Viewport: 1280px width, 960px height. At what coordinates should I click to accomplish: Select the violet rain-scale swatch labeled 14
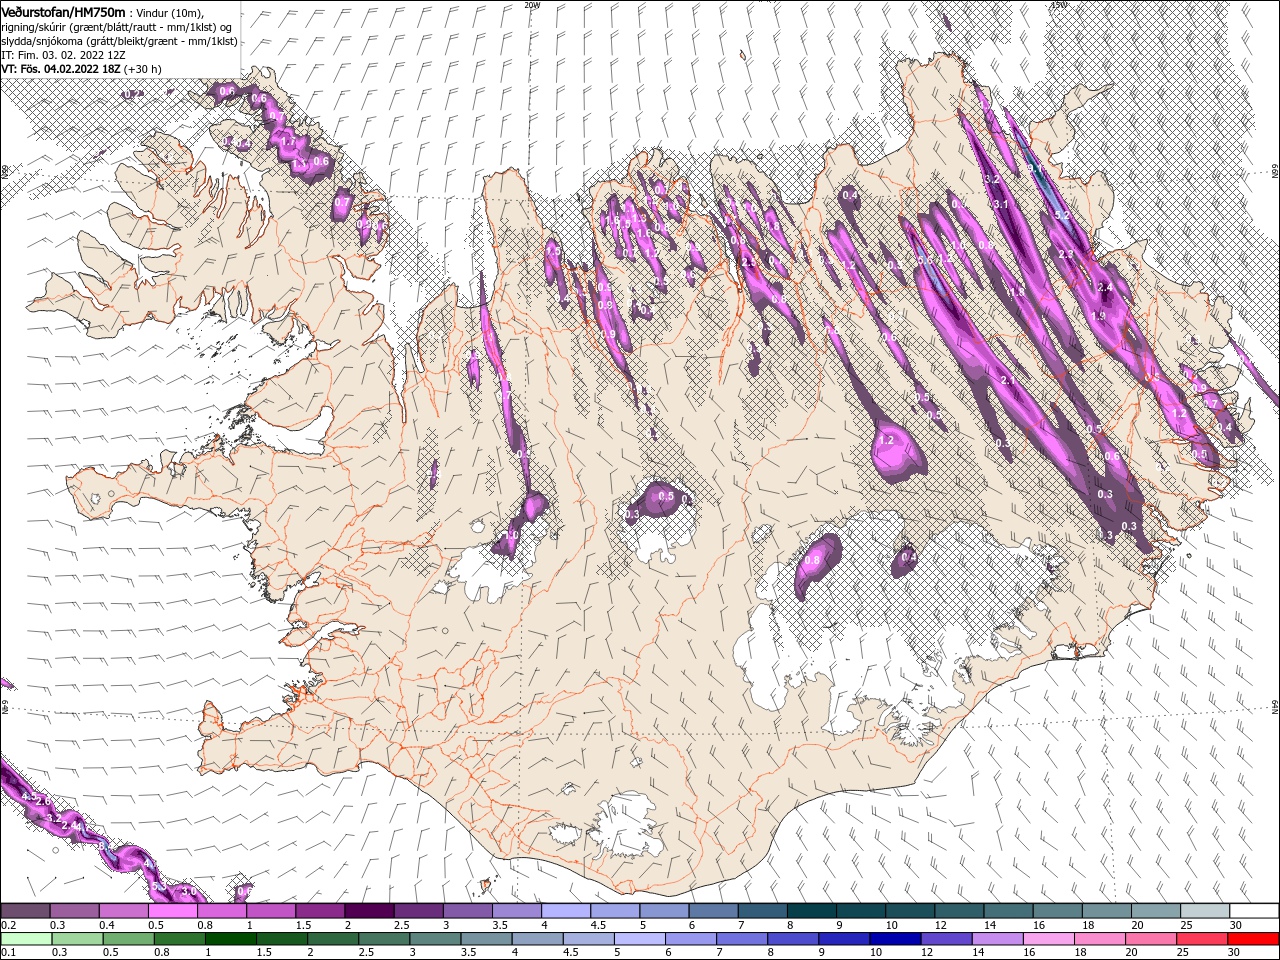pyautogui.click(x=996, y=939)
